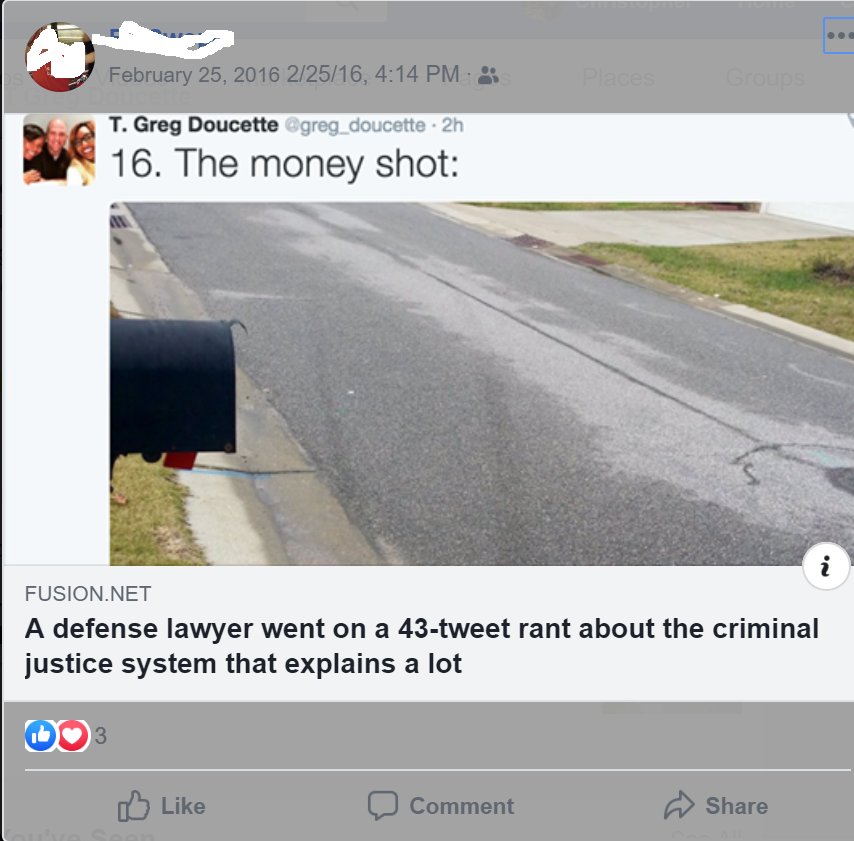
Task: Click the Share button label
Action: click(x=736, y=806)
